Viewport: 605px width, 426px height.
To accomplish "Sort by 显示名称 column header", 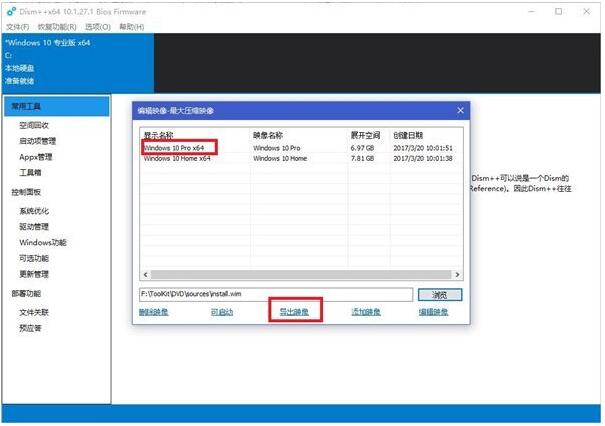I will tap(158, 135).
